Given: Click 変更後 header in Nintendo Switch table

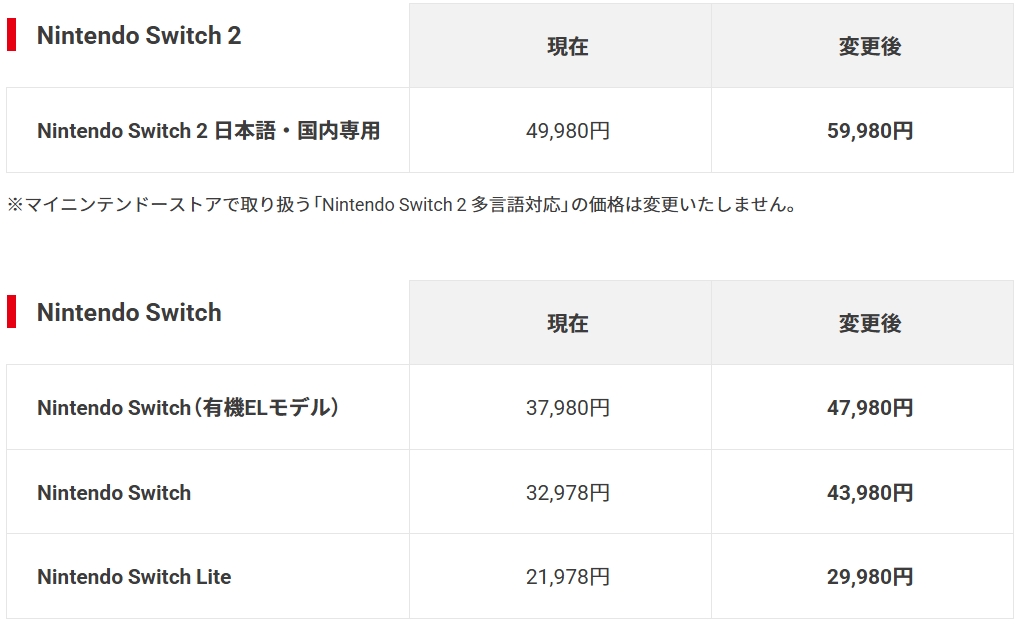Looking at the screenshot, I should click(870, 323).
